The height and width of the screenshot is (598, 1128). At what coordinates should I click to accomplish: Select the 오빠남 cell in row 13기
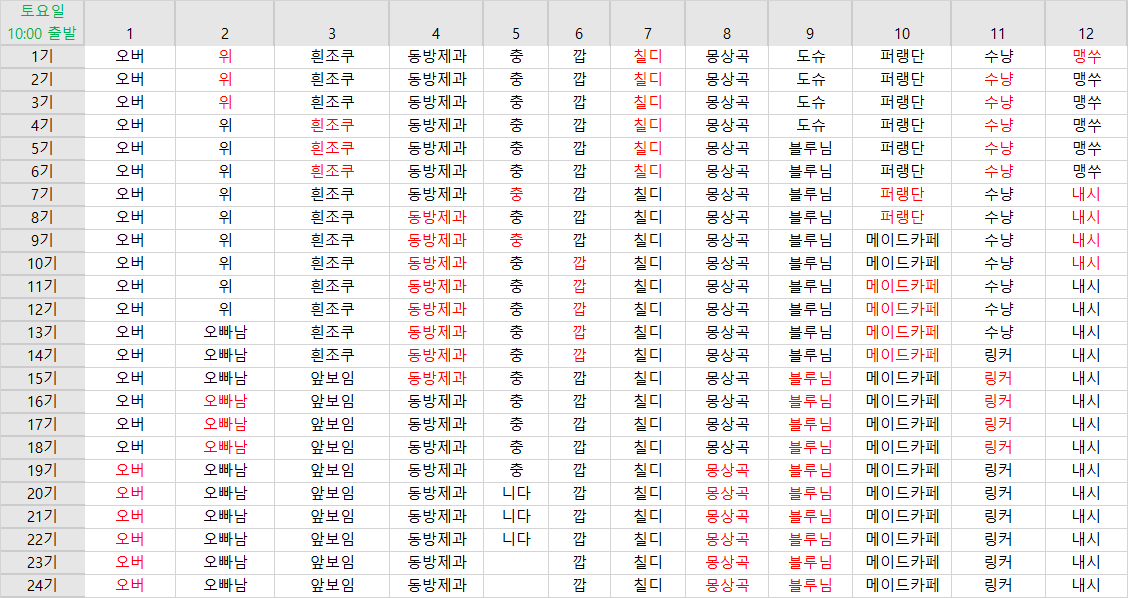[x=225, y=332]
